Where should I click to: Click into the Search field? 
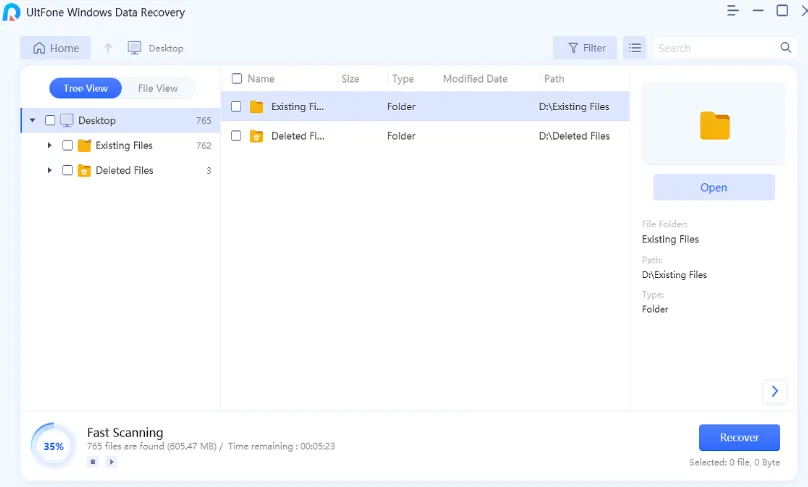tap(716, 48)
